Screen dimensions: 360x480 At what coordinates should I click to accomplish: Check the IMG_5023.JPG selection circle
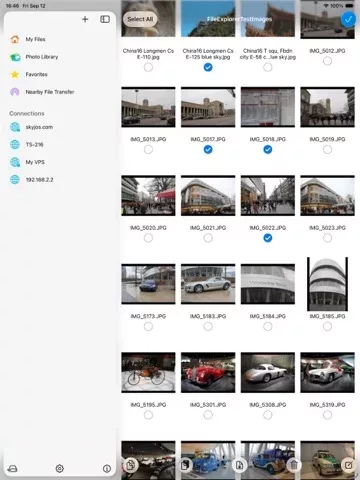327,238
